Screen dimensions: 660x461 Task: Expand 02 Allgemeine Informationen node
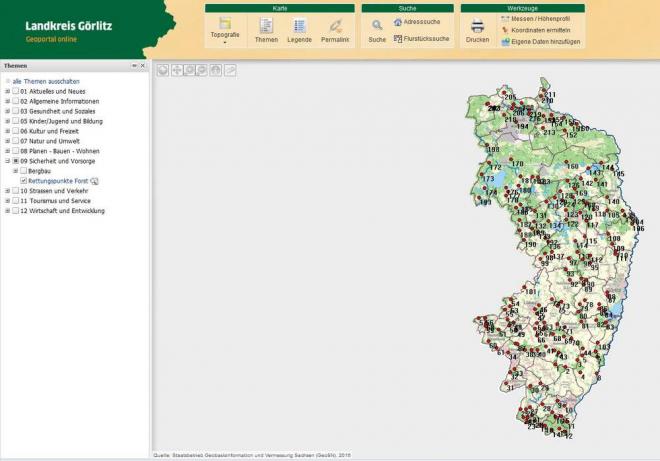coord(7,101)
